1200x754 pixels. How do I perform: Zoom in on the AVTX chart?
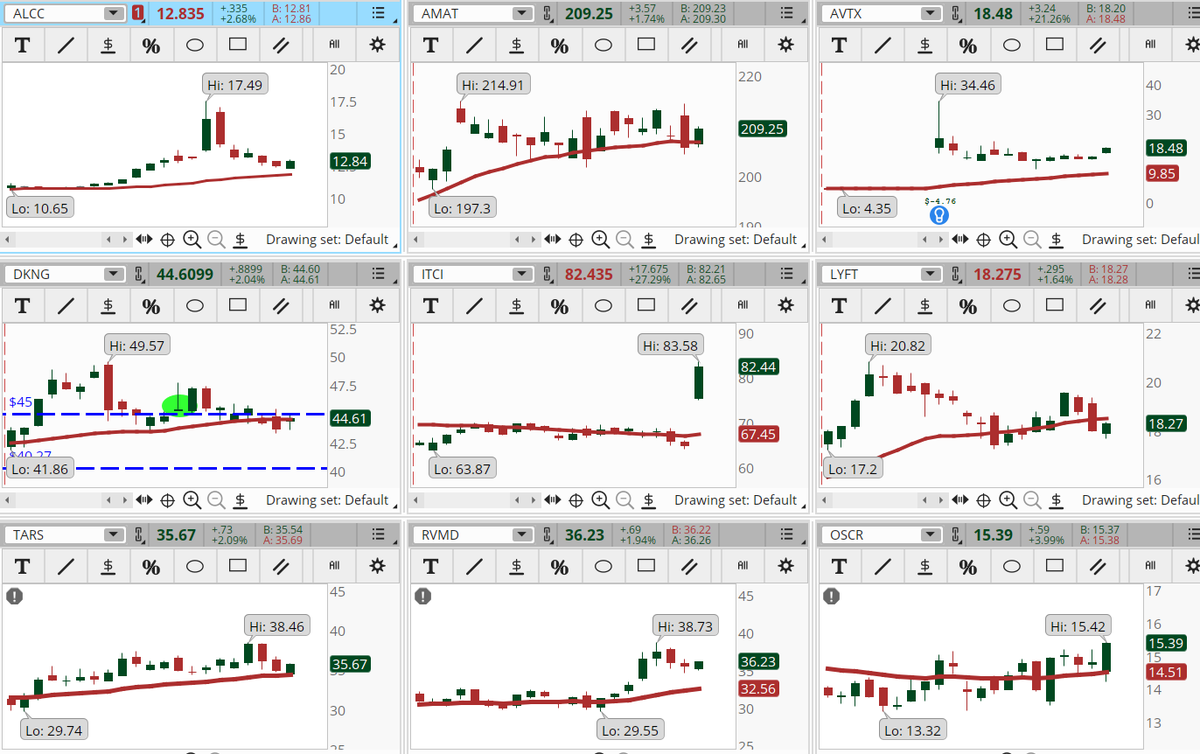click(x=1008, y=239)
